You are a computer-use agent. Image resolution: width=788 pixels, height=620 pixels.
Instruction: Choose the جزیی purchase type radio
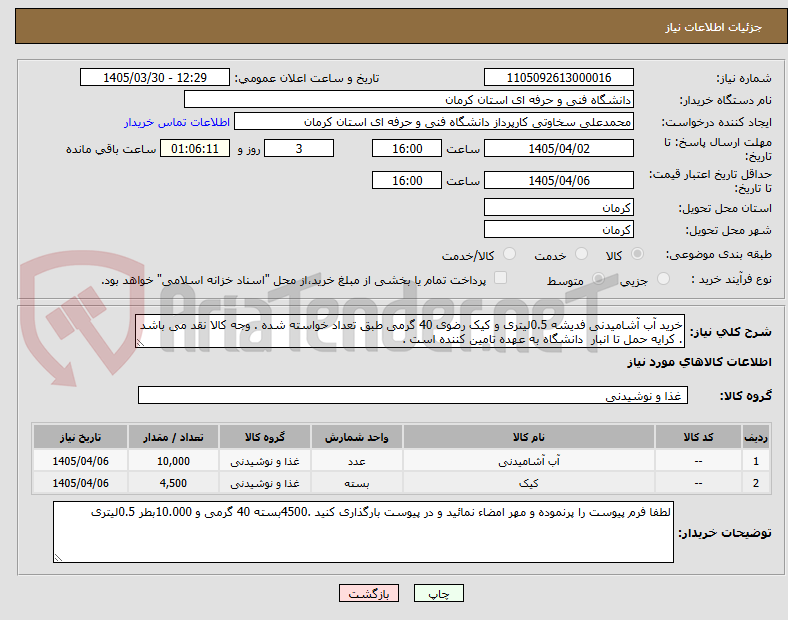(x=663, y=279)
